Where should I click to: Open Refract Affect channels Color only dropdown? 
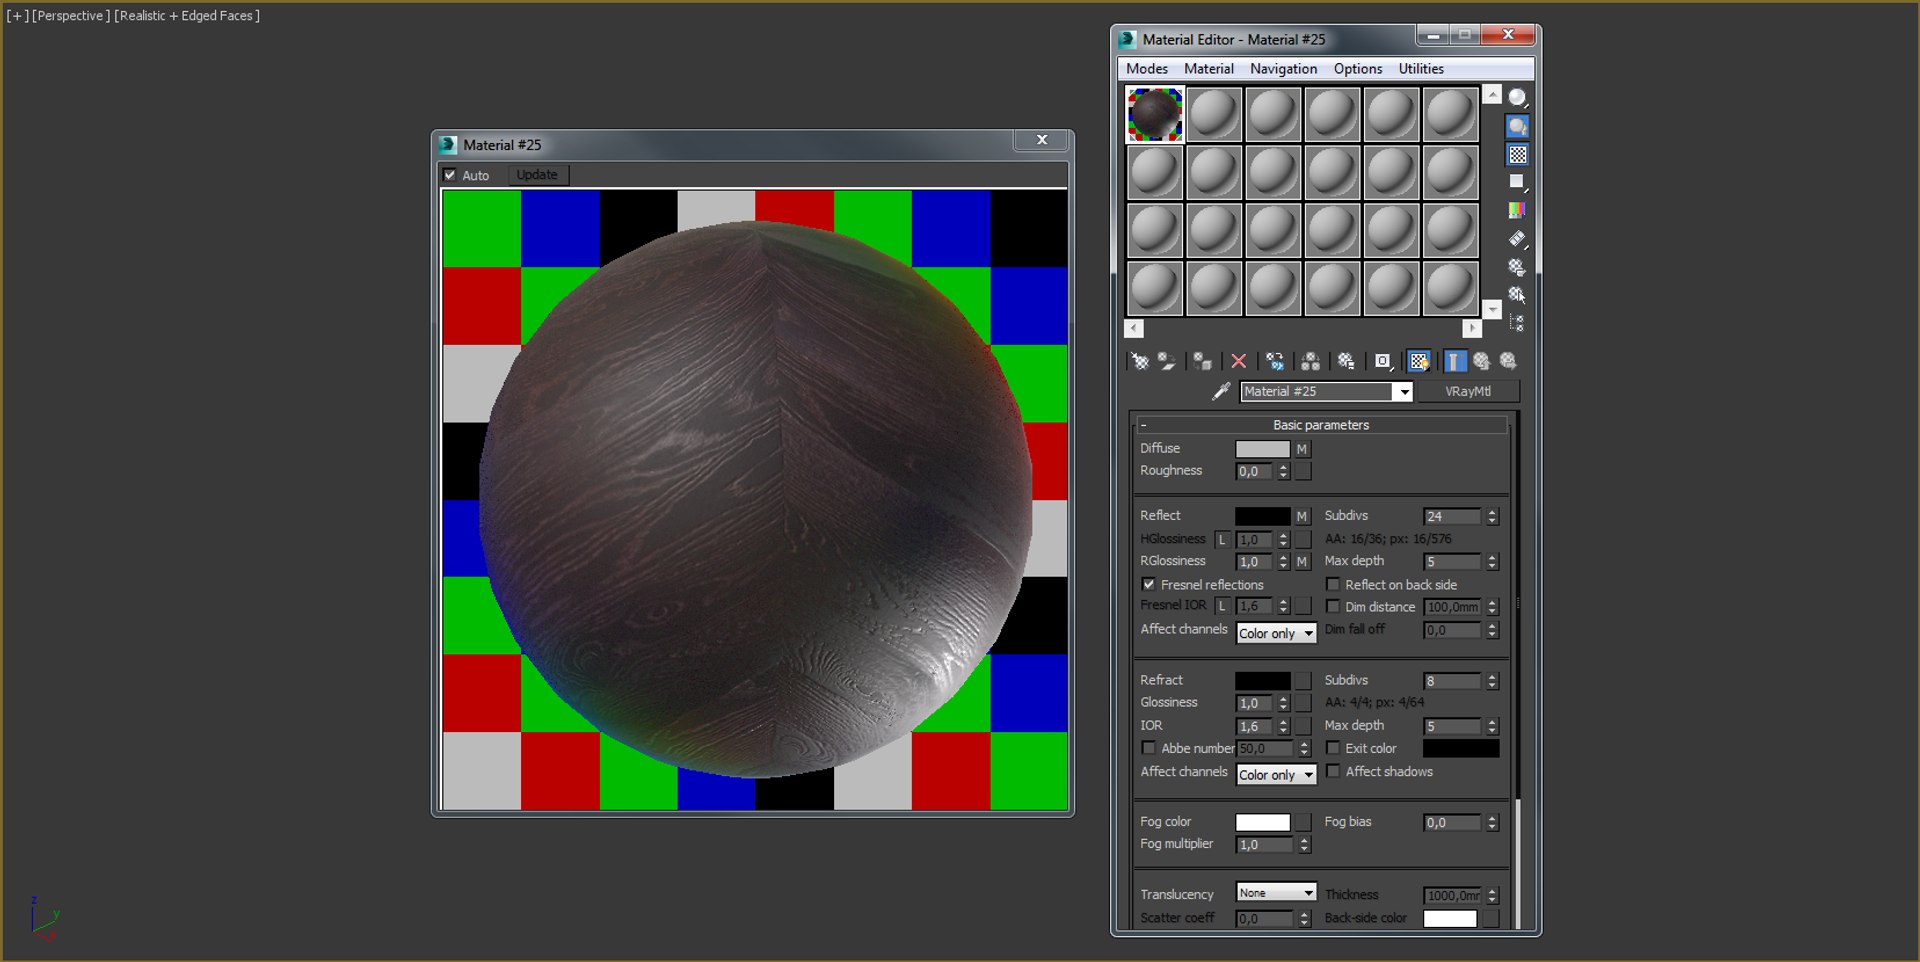point(1276,775)
